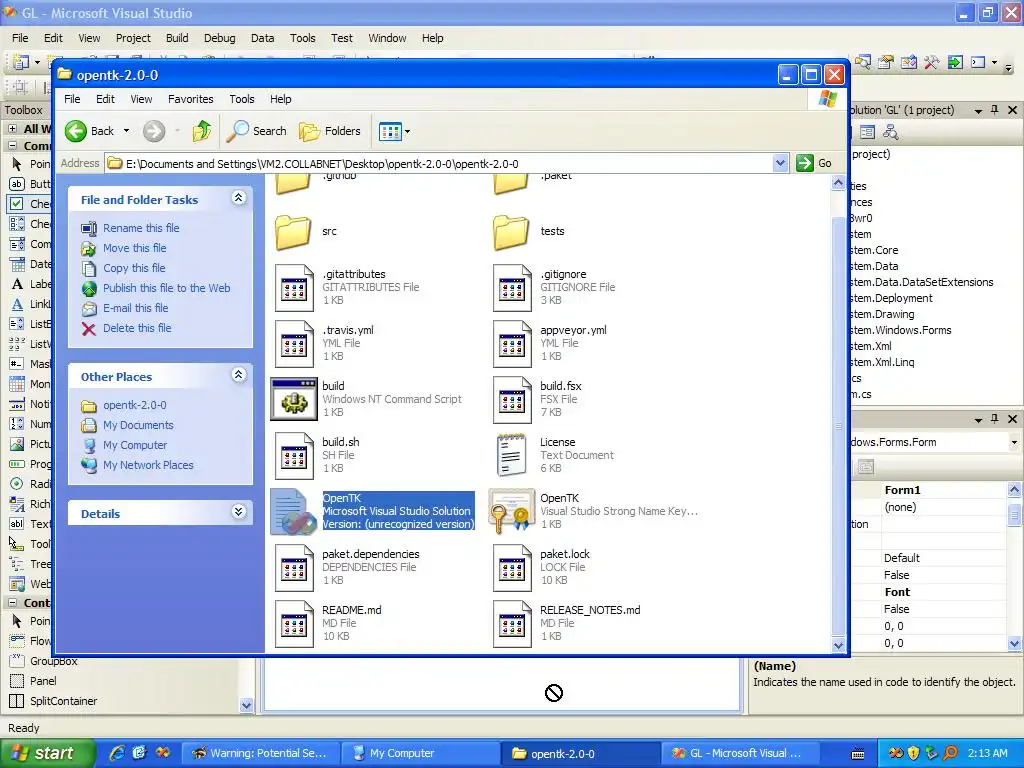Click the Windows Start button

[47, 753]
